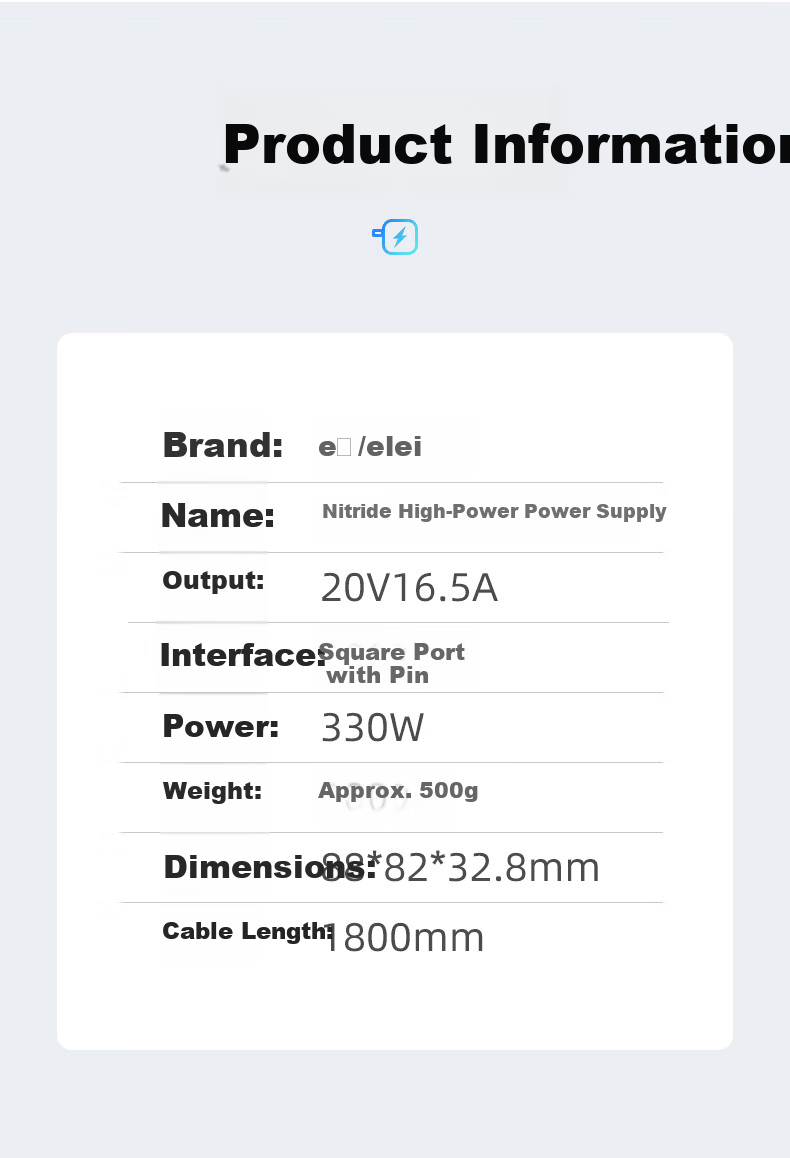790x1158 pixels.
Task: Select the Weight label
Action: [x=212, y=791]
